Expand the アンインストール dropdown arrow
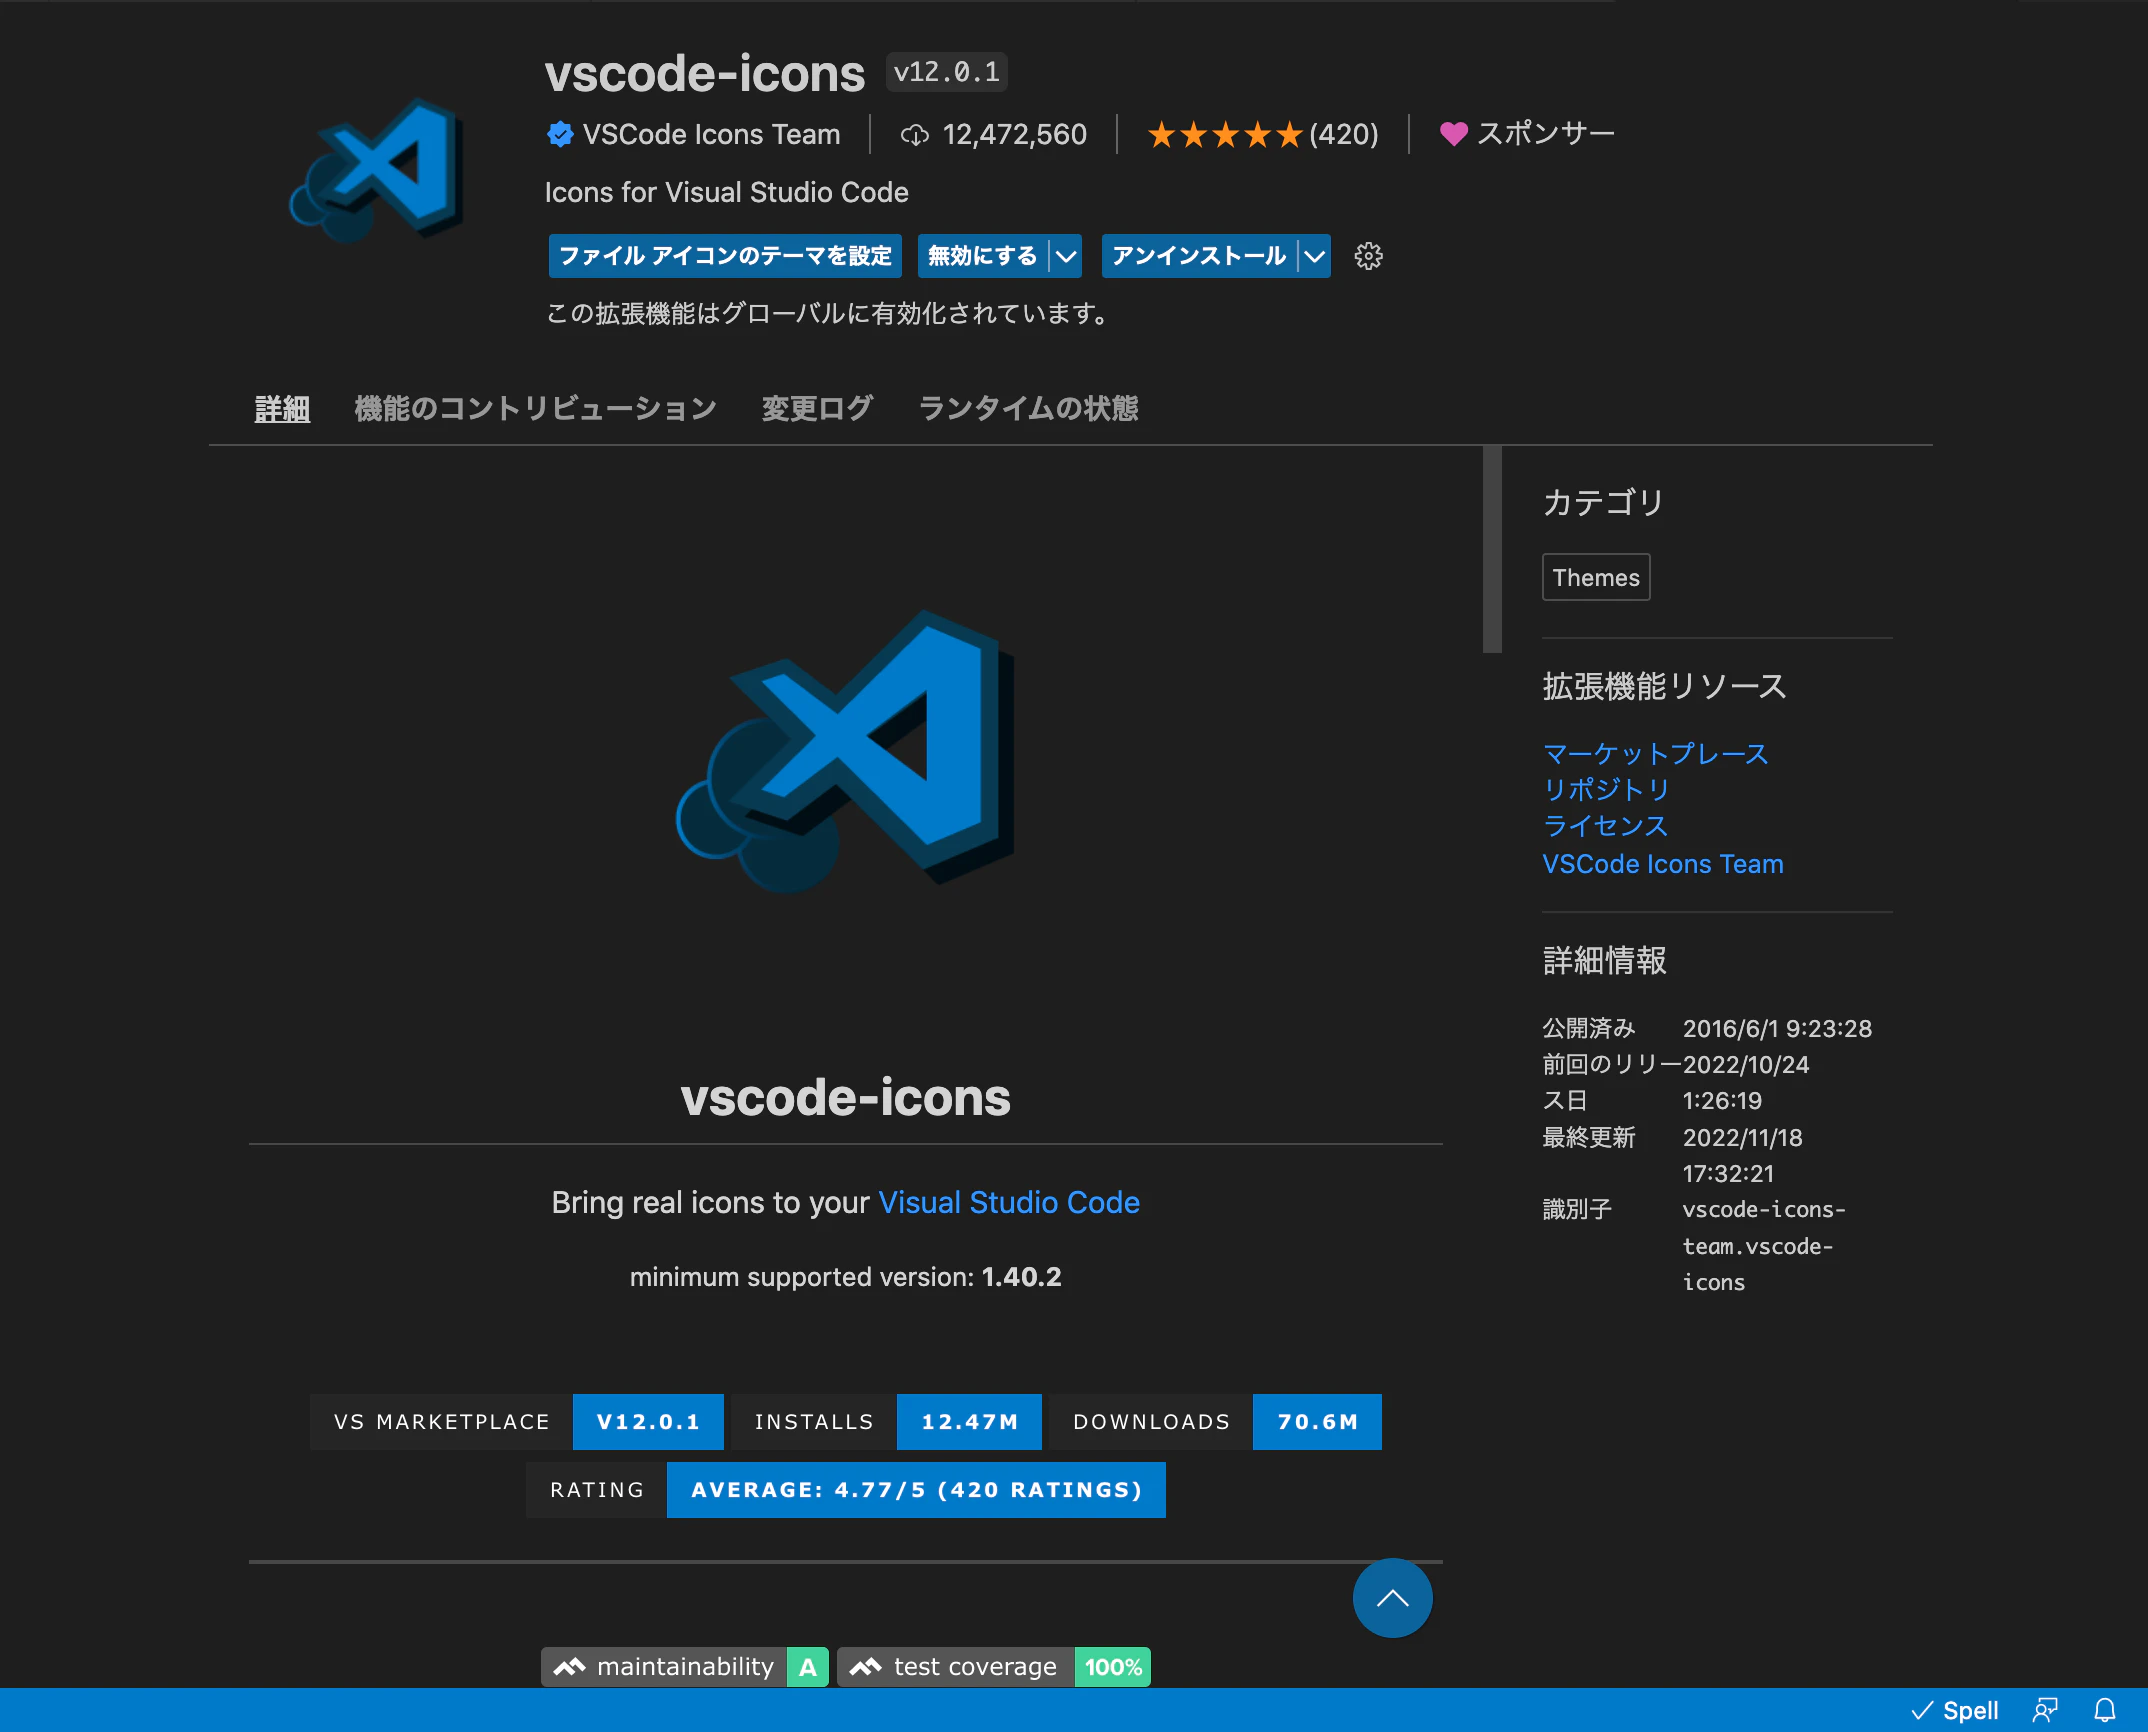The width and height of the screenshot is (2148, 1732). point(1314,257)
